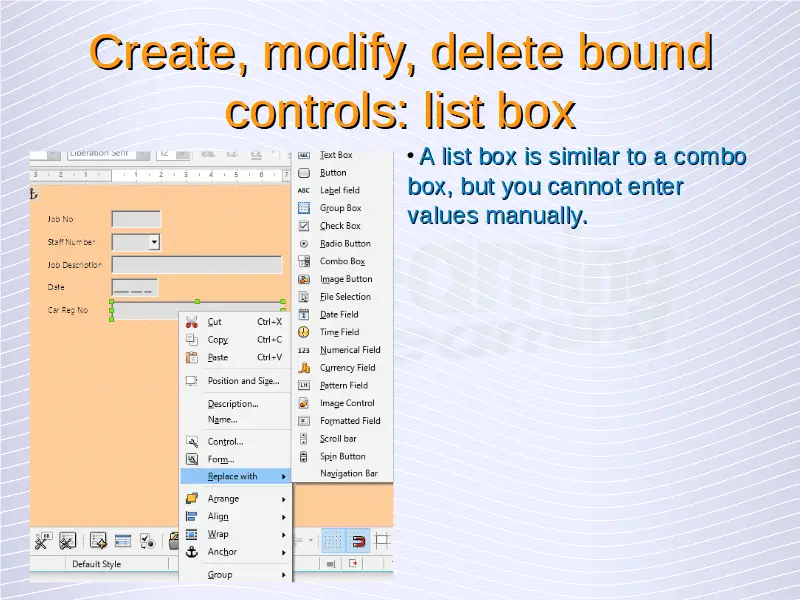Click the Job No label
Image resolution: width=800 pixels, height=600 pixels.
tap(60, 219)
